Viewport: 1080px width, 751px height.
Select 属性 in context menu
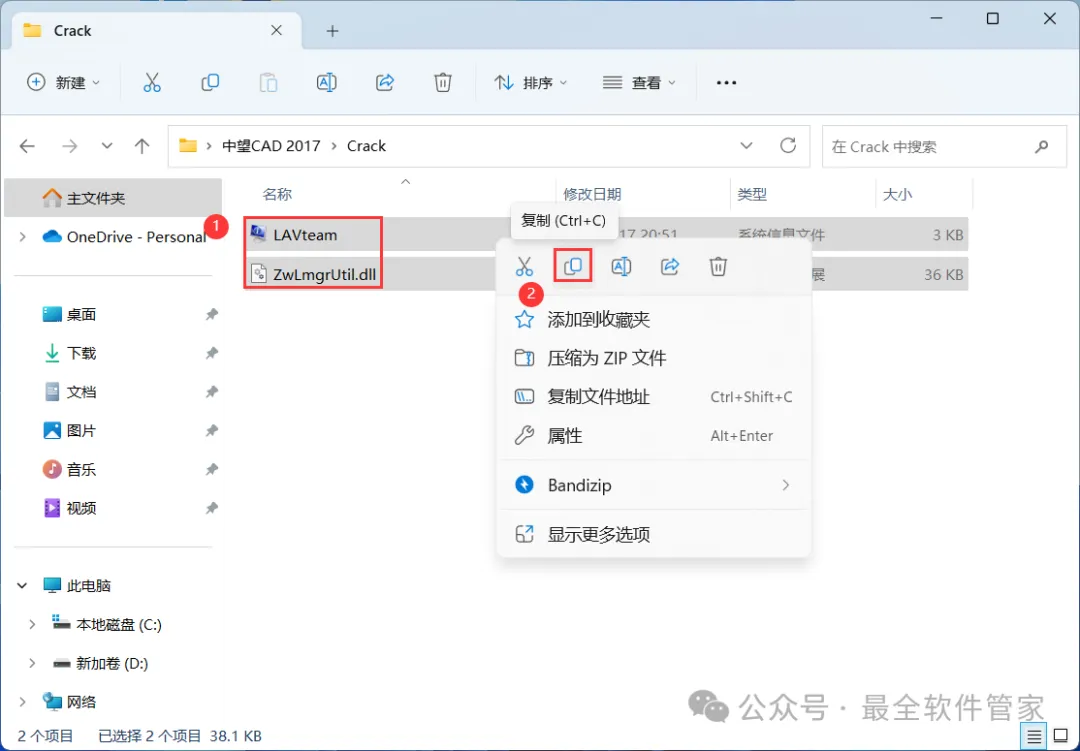(654, 435)
